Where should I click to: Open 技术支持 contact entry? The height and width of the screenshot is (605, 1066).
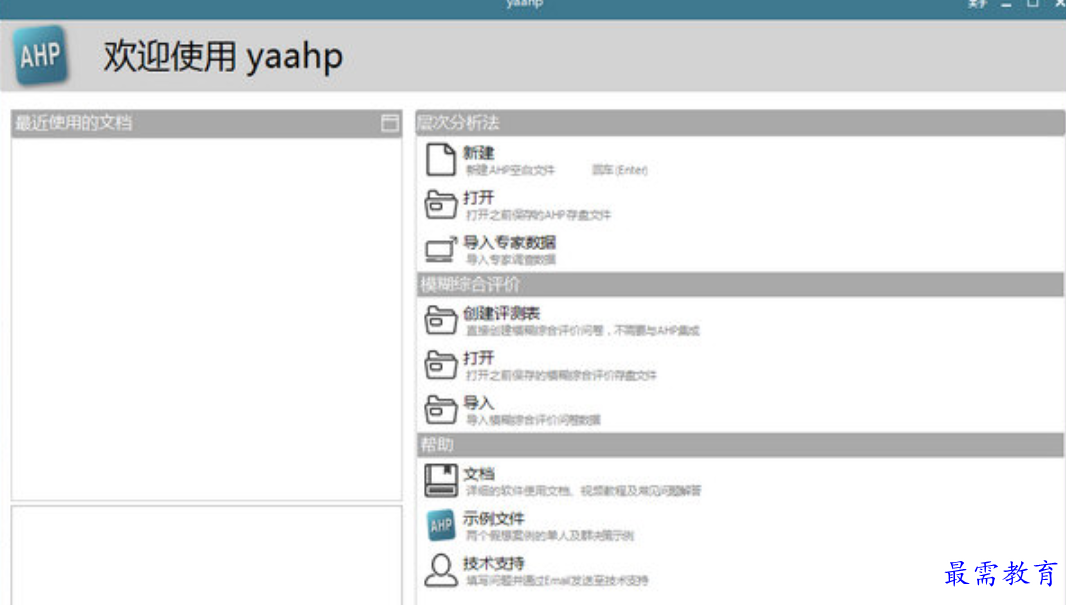point(494,564)
